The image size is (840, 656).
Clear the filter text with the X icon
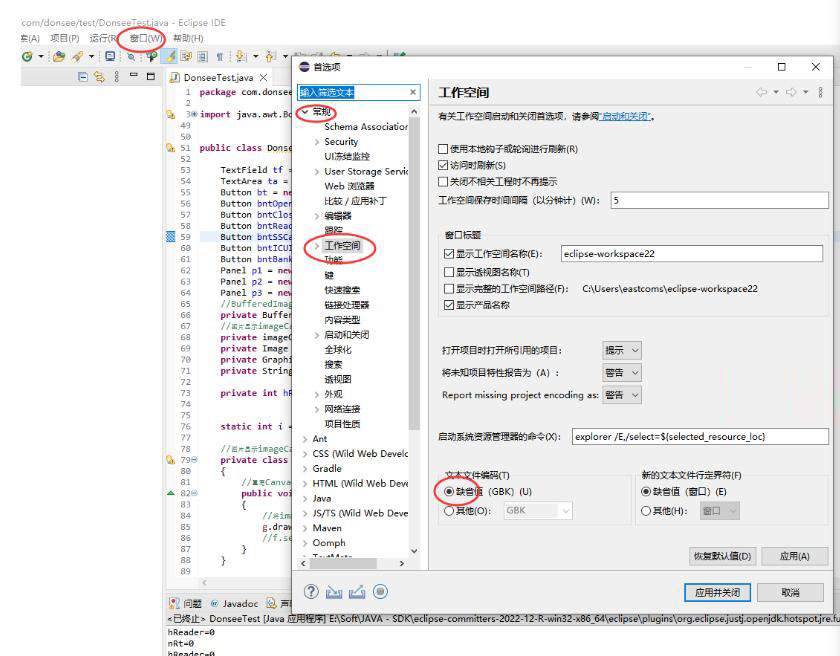413,92
